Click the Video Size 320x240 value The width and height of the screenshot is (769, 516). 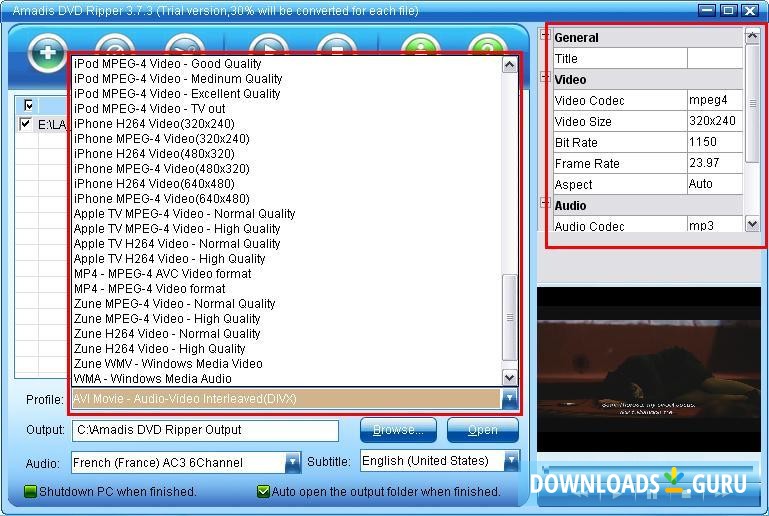coord(715,121)
